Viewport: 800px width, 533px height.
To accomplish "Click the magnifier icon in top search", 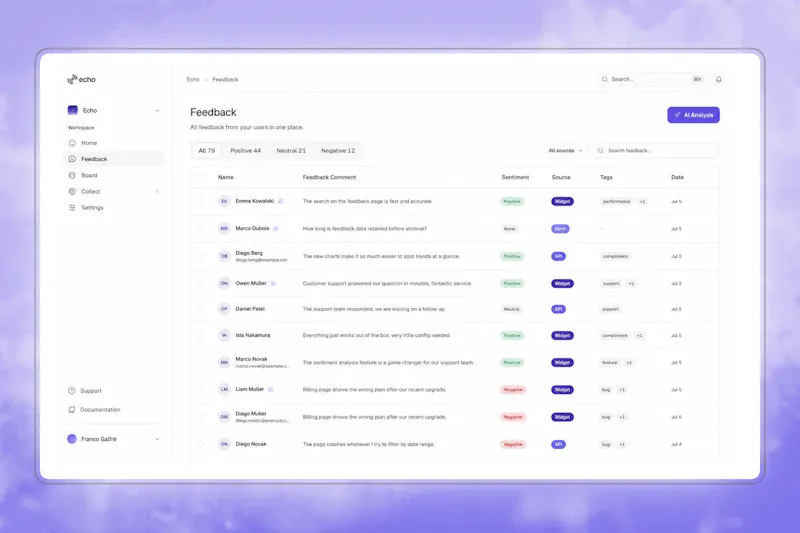I will [605, 79].
